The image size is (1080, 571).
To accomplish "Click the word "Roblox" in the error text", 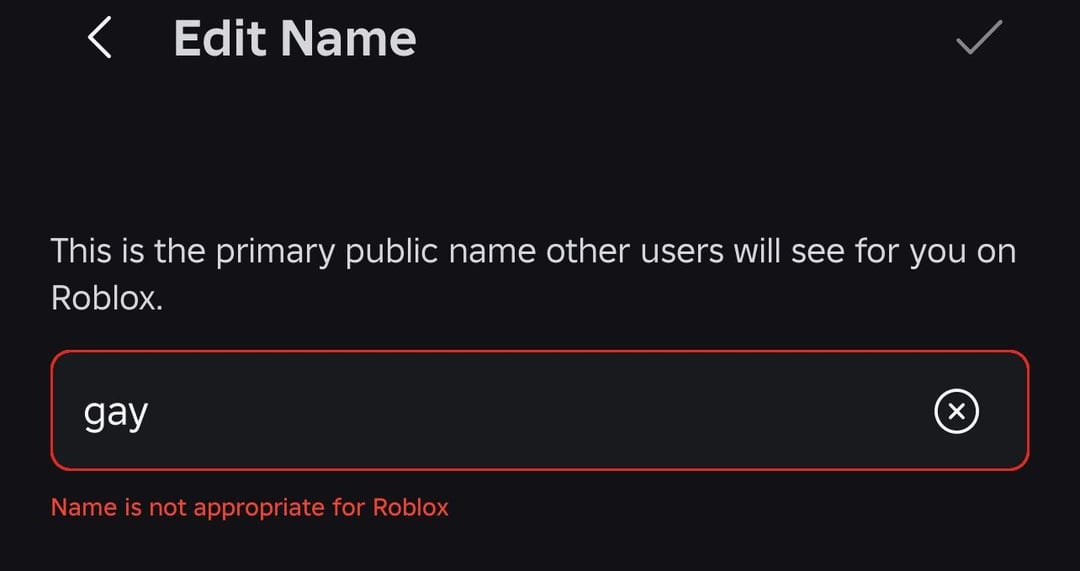I will pyautogui.click(x=411, y=507).
